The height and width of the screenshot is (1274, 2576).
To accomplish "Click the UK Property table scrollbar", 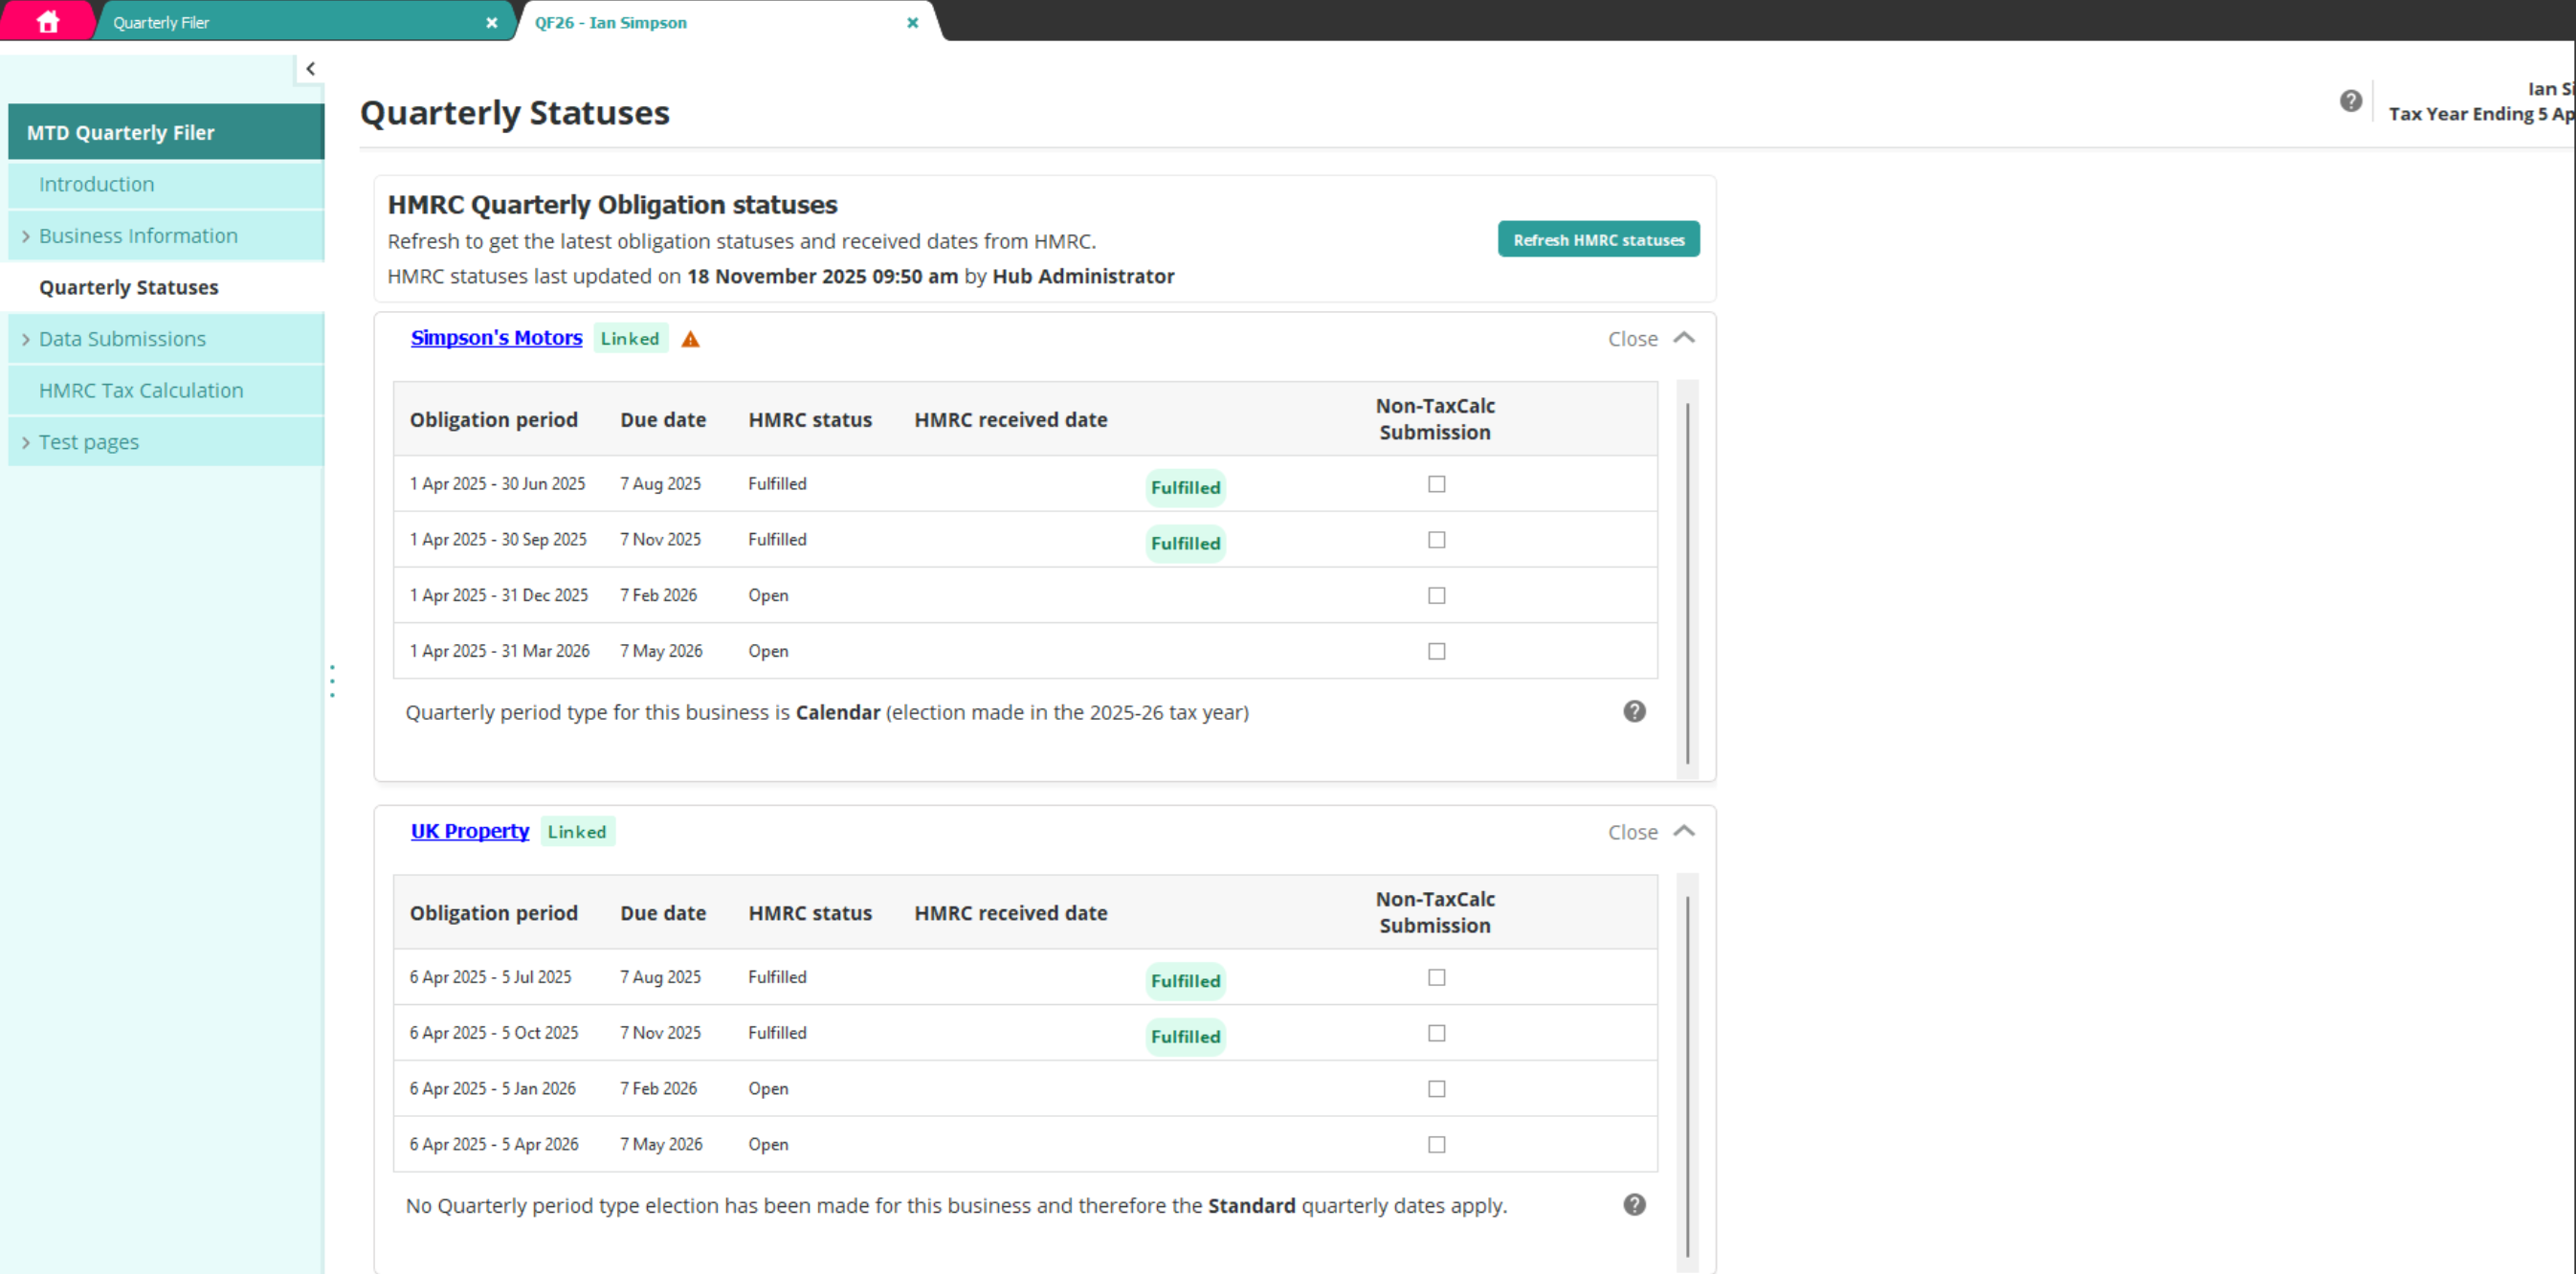I will (1687, 1076).
